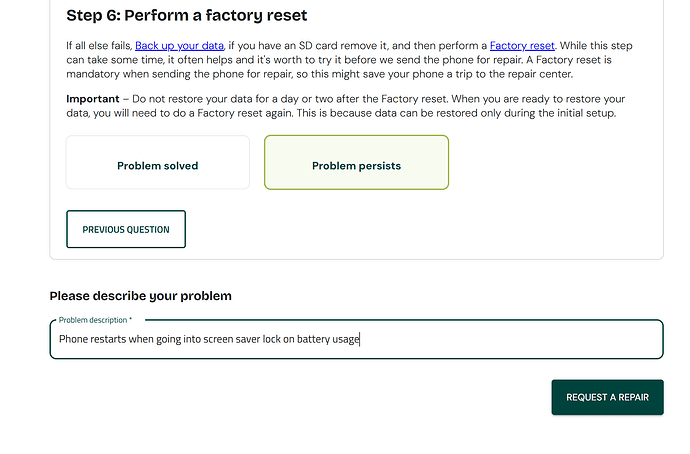Click the bold "Important" text

coord(92,99)
